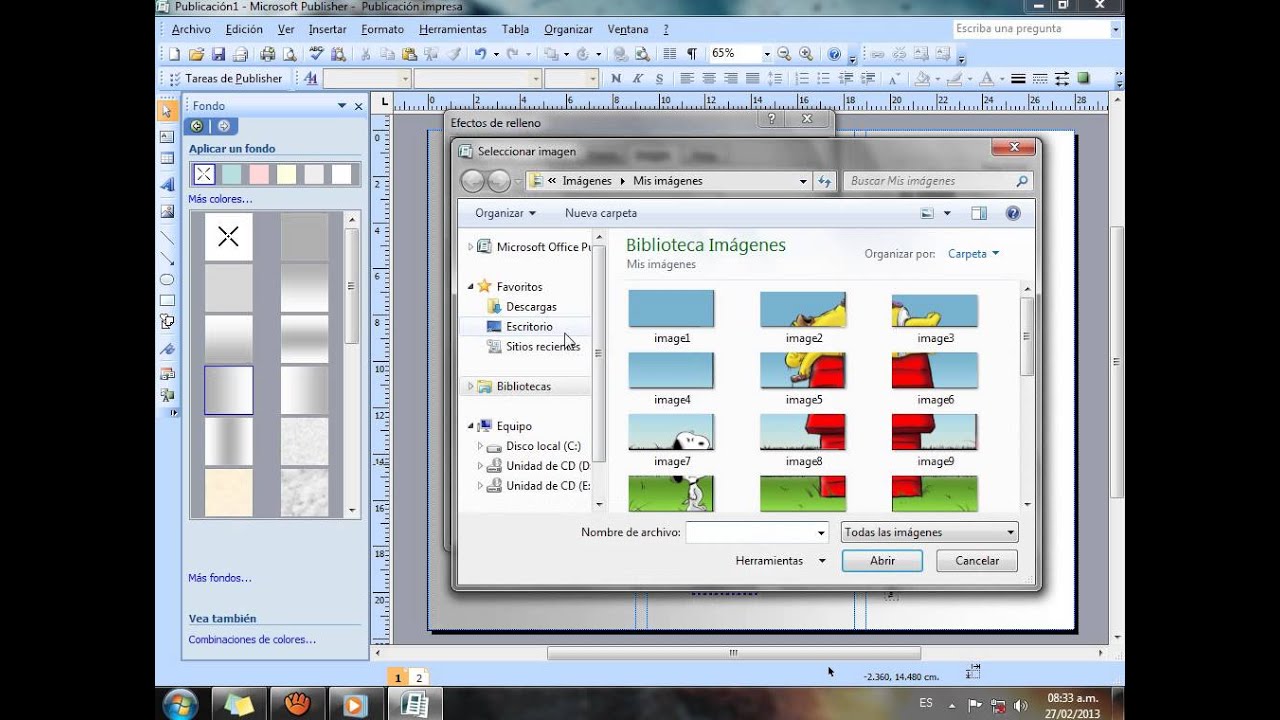Go back in Fondo task pane
1280x720 pixels.
click(197, 126)
